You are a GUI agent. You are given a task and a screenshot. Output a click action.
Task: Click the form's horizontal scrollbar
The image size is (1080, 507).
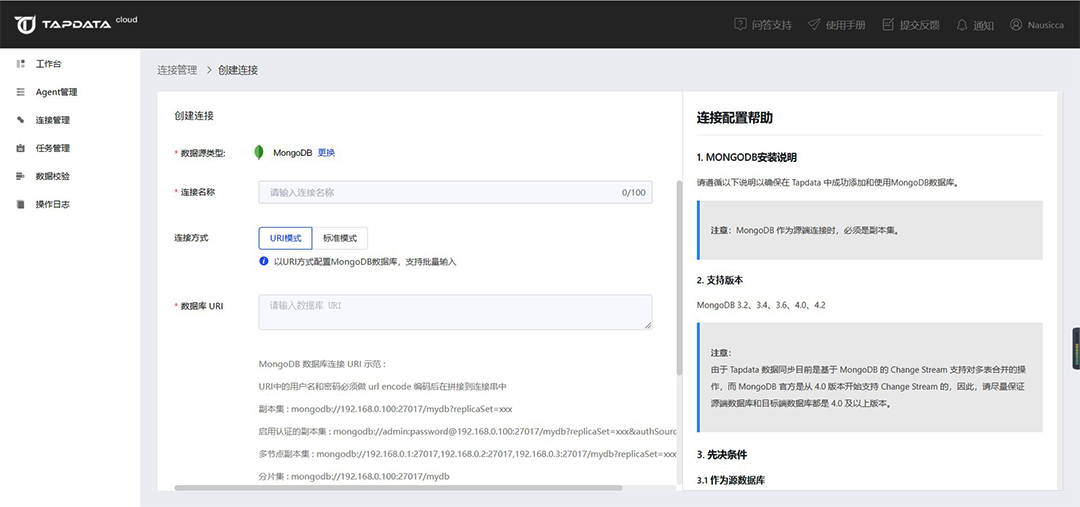point(398,488)
